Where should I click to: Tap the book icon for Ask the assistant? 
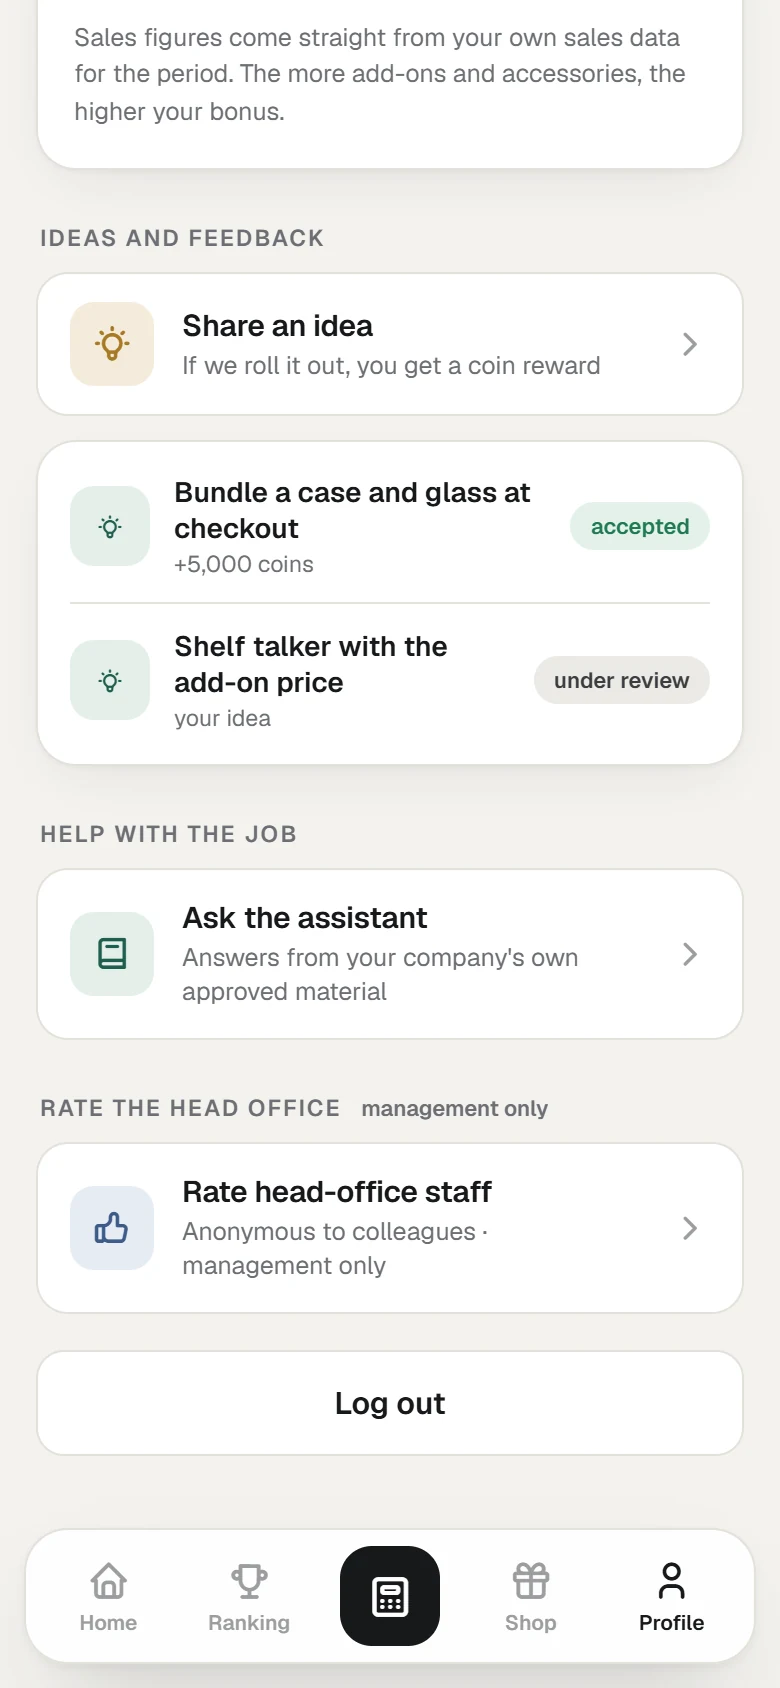[x=112, y=954]
